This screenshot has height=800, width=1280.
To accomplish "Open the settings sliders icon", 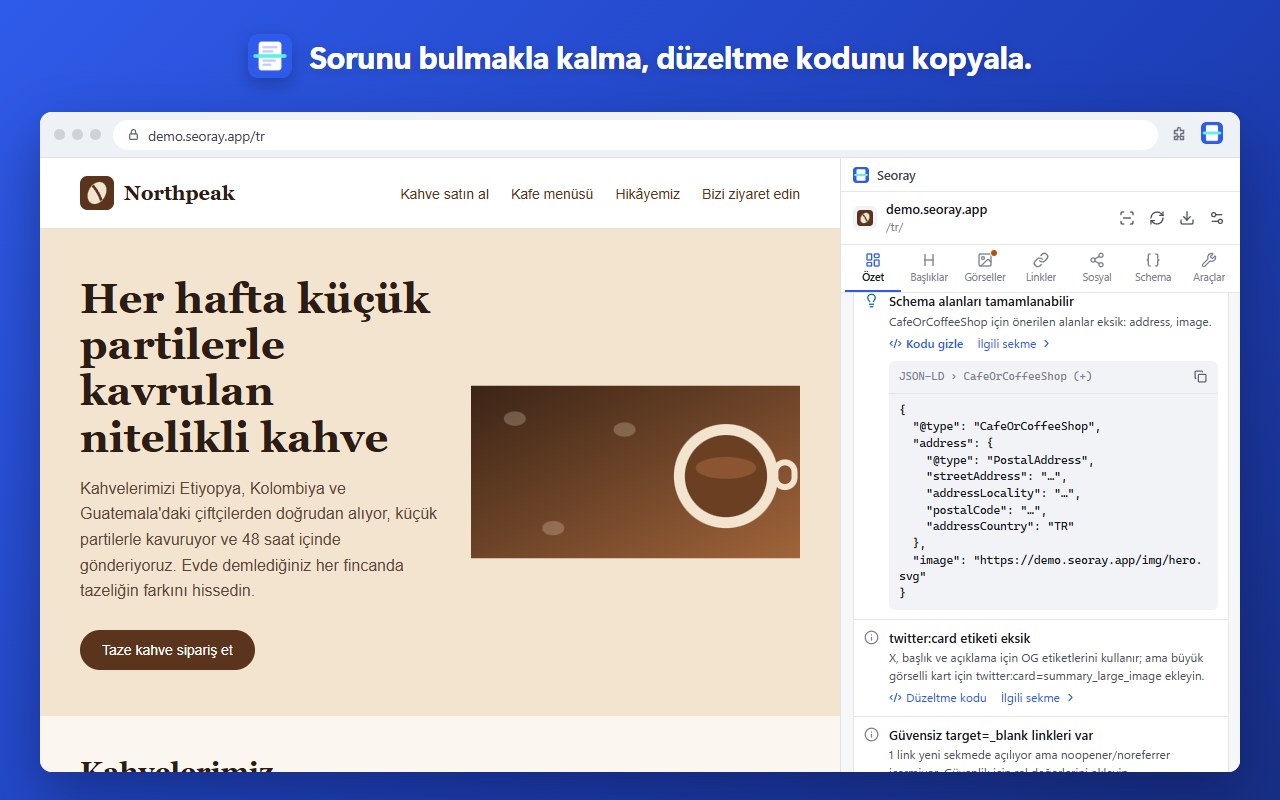I will coord(1217,218).
